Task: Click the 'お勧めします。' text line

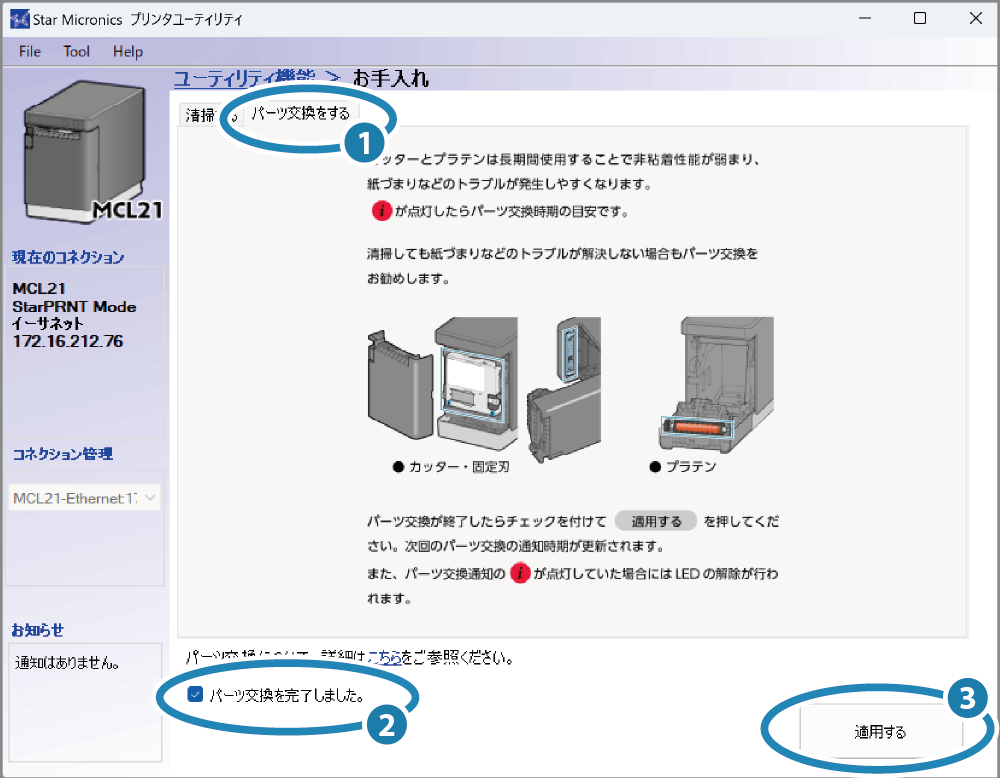Action: tap(408, 279)
